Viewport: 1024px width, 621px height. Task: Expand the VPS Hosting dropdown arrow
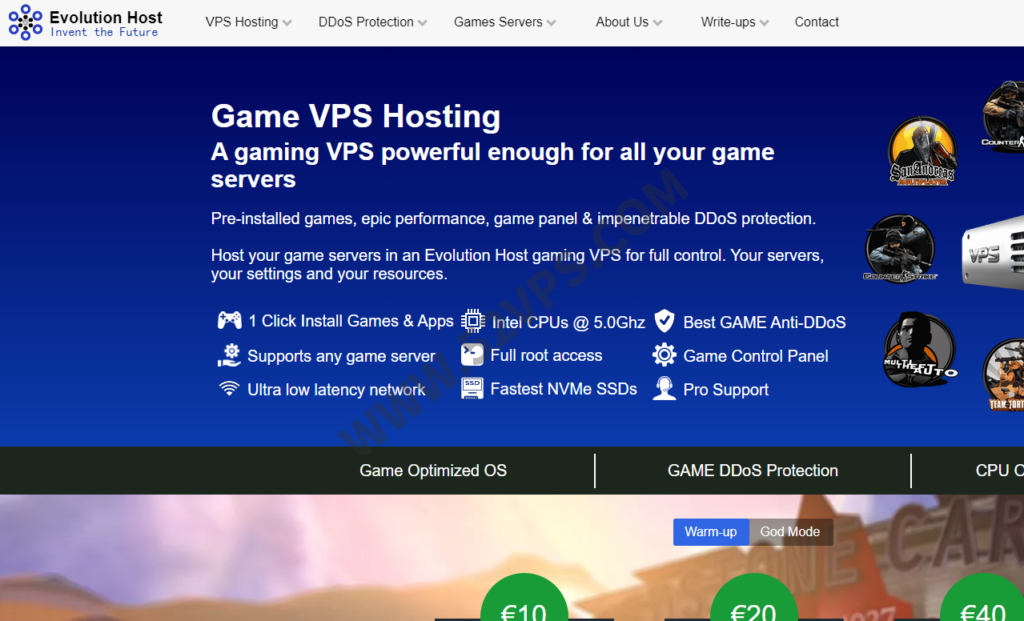(287, 23)
